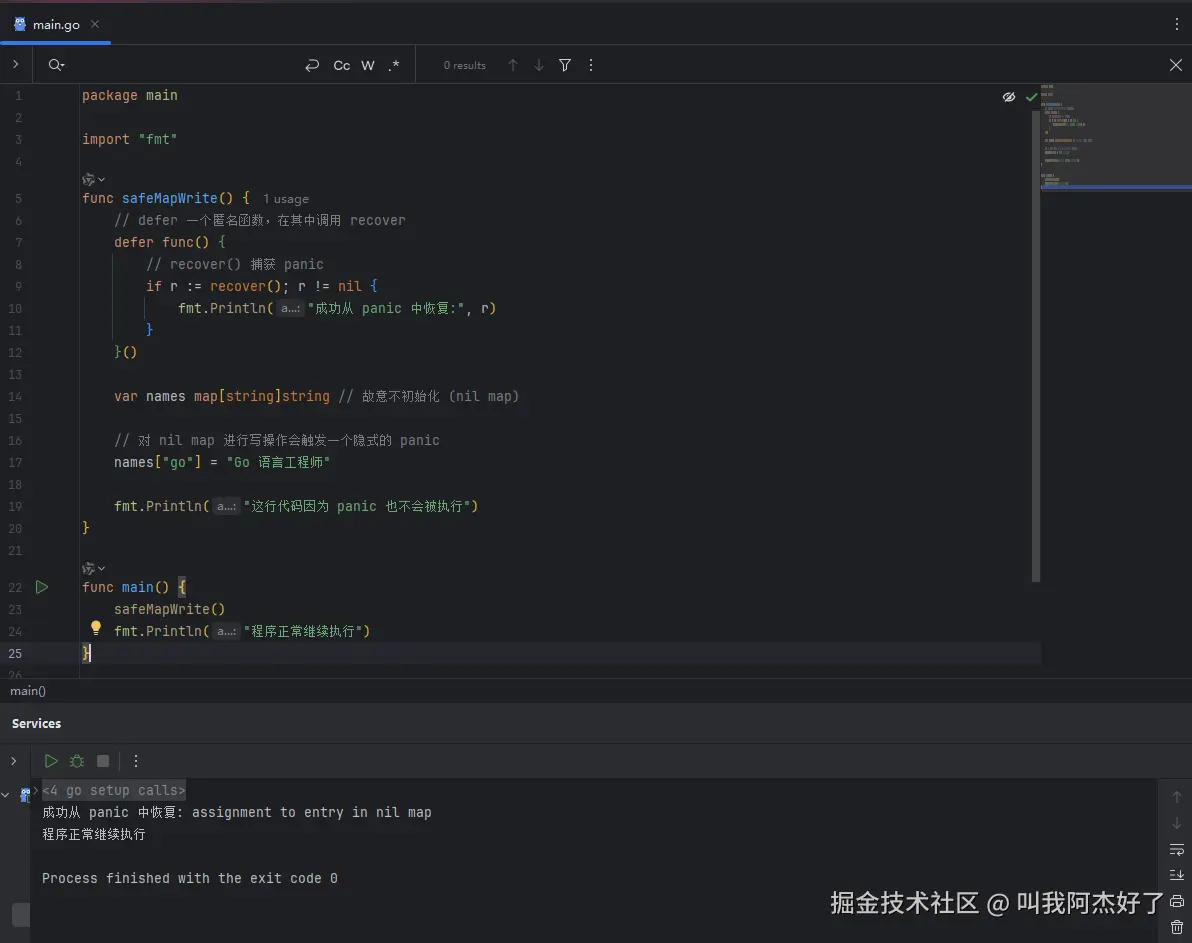Debug the service with bug icon
Viewport: 1192px width, 943px height.
pyautogui.click(x=77, y=760)
